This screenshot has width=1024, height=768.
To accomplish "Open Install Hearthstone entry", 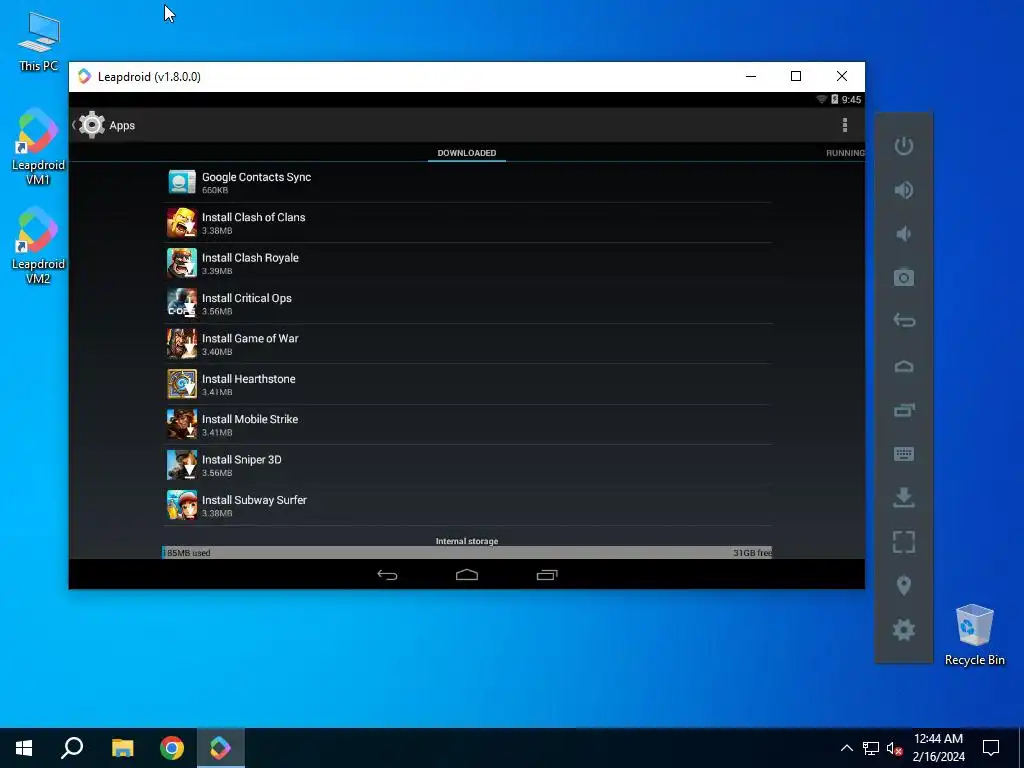I will click(x=467, y=385).
